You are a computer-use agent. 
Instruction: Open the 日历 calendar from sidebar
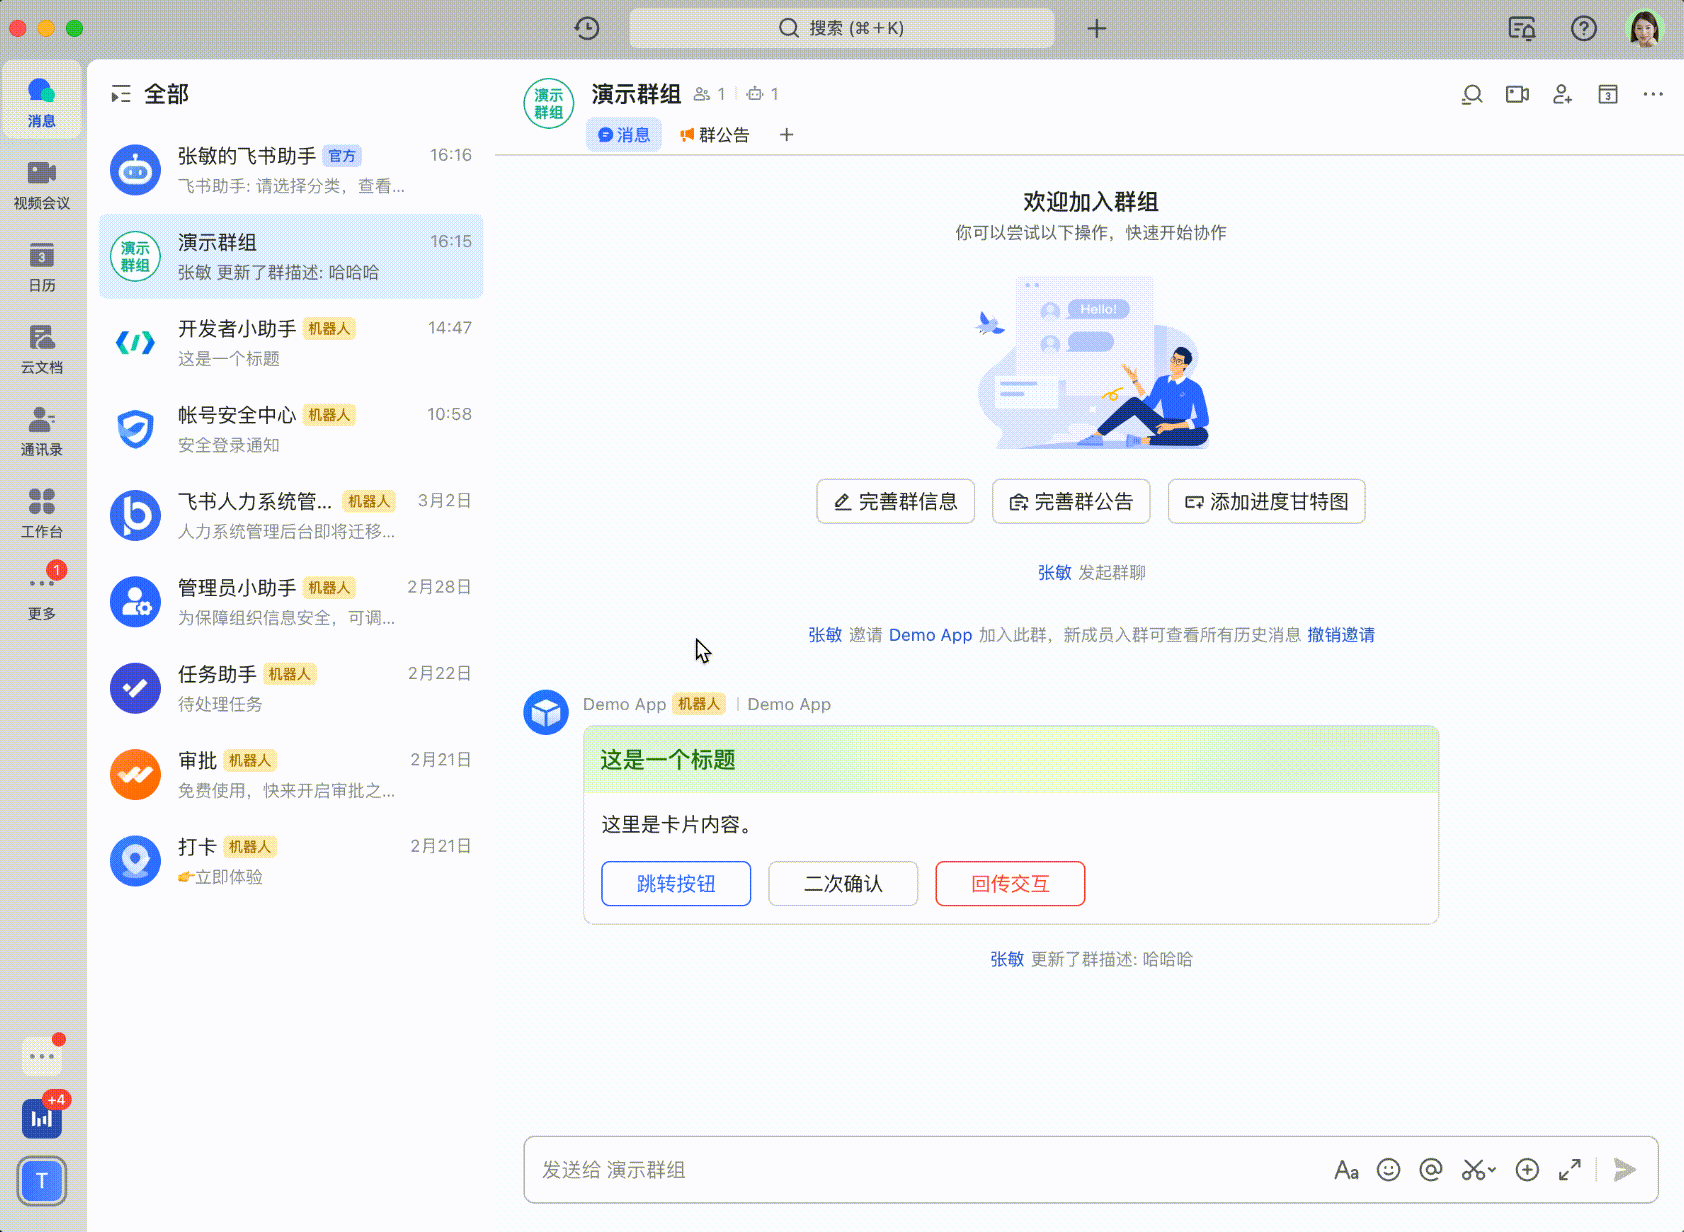[41, 267]
